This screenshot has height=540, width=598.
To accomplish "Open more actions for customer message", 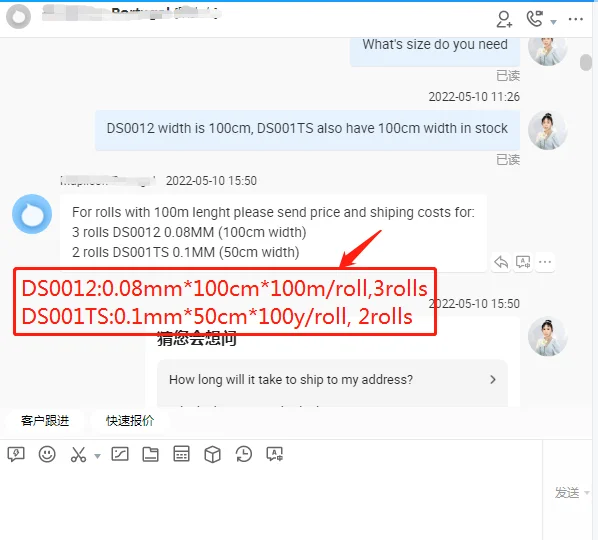I will coord(545,262).
